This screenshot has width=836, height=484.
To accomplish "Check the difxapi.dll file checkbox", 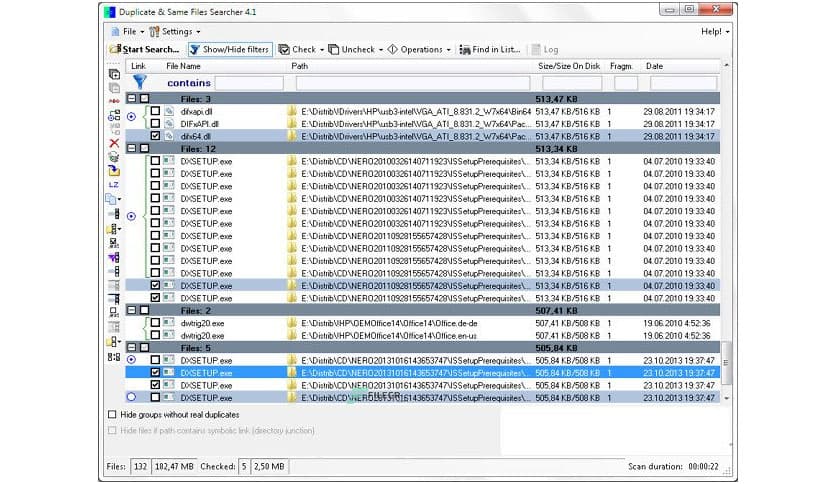I will [x=155, y=111].
